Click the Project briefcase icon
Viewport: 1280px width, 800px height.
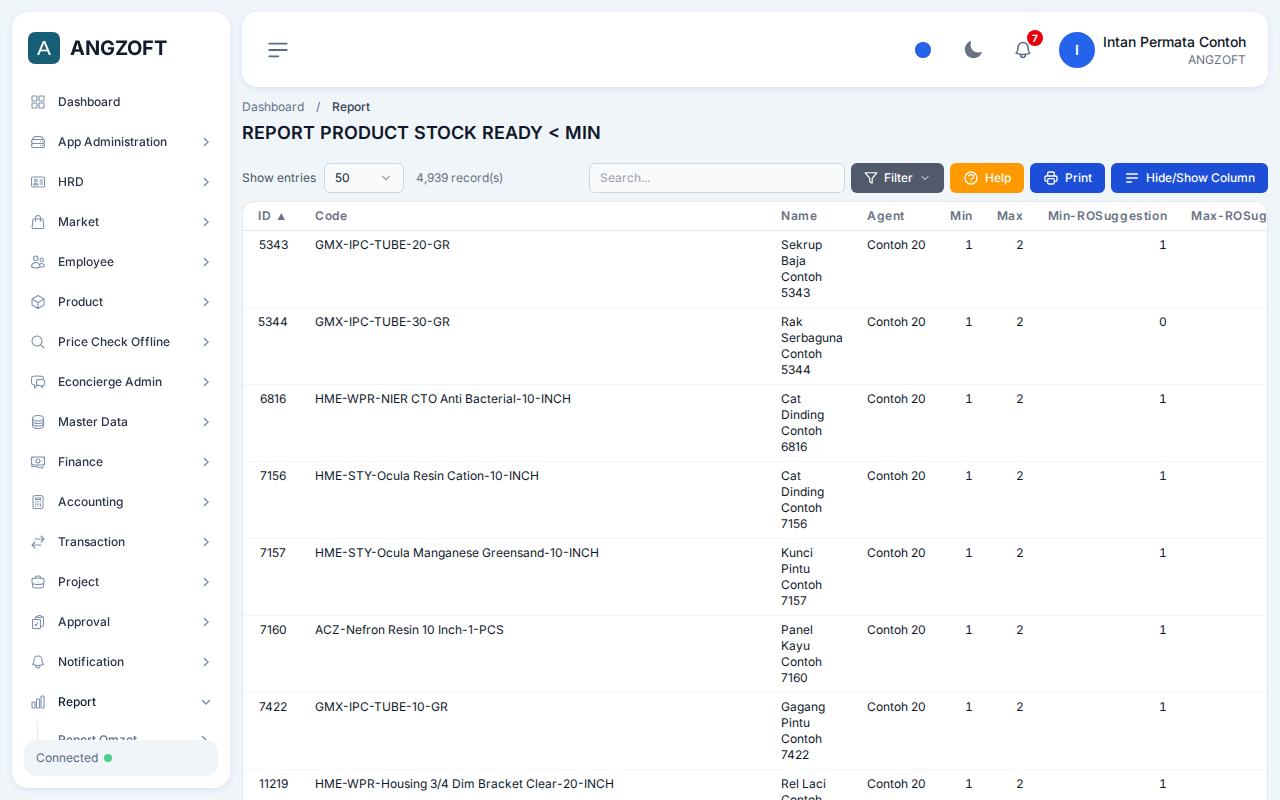pos(38,582)
